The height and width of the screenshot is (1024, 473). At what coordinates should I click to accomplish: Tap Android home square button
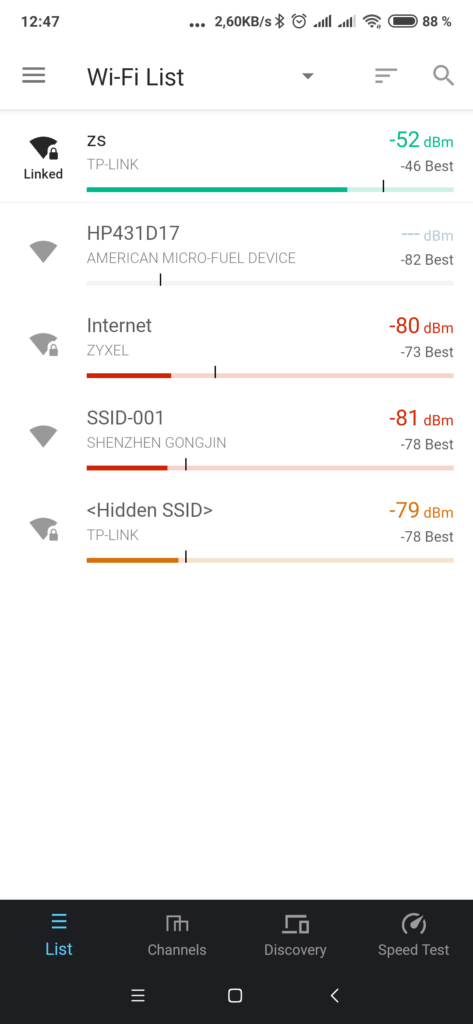click(235, 995)
